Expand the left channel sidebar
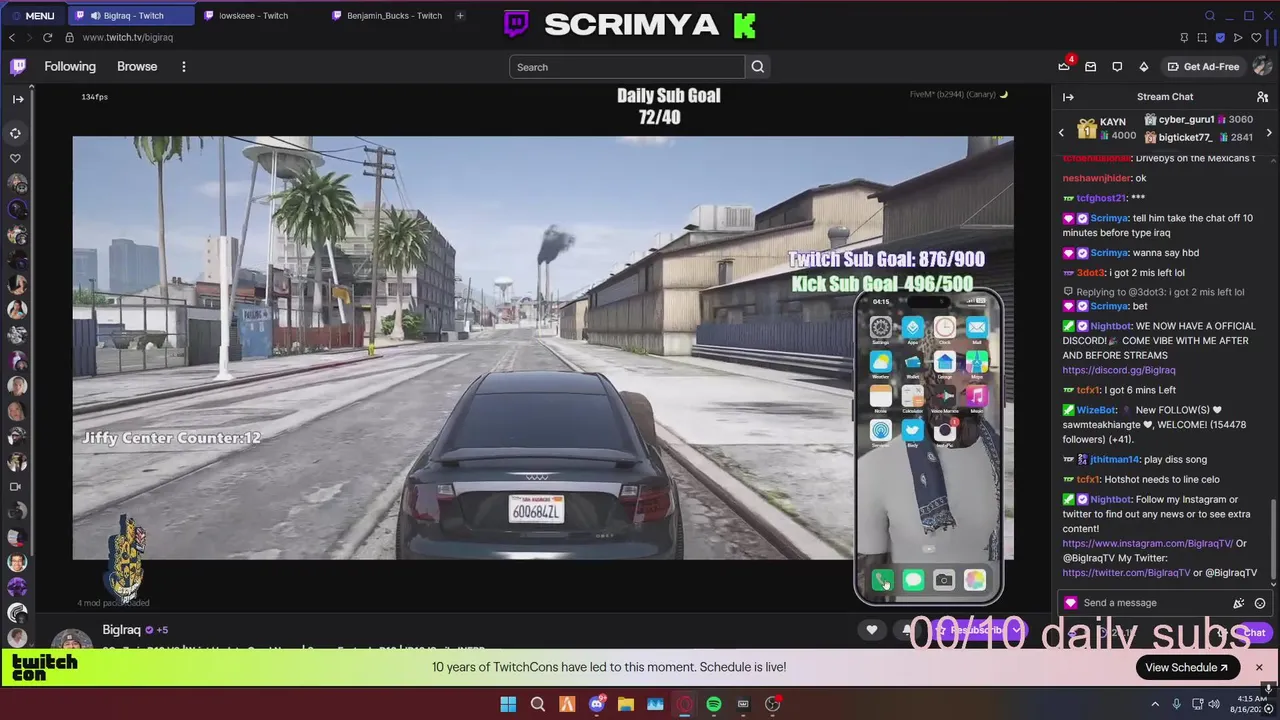Screen dimensions: 1280x720 (x=17, y=98)
